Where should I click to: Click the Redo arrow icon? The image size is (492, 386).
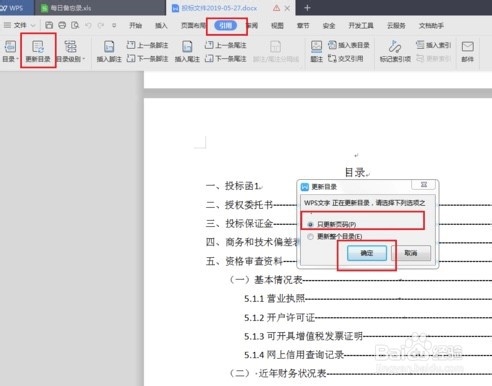[101, 25]
